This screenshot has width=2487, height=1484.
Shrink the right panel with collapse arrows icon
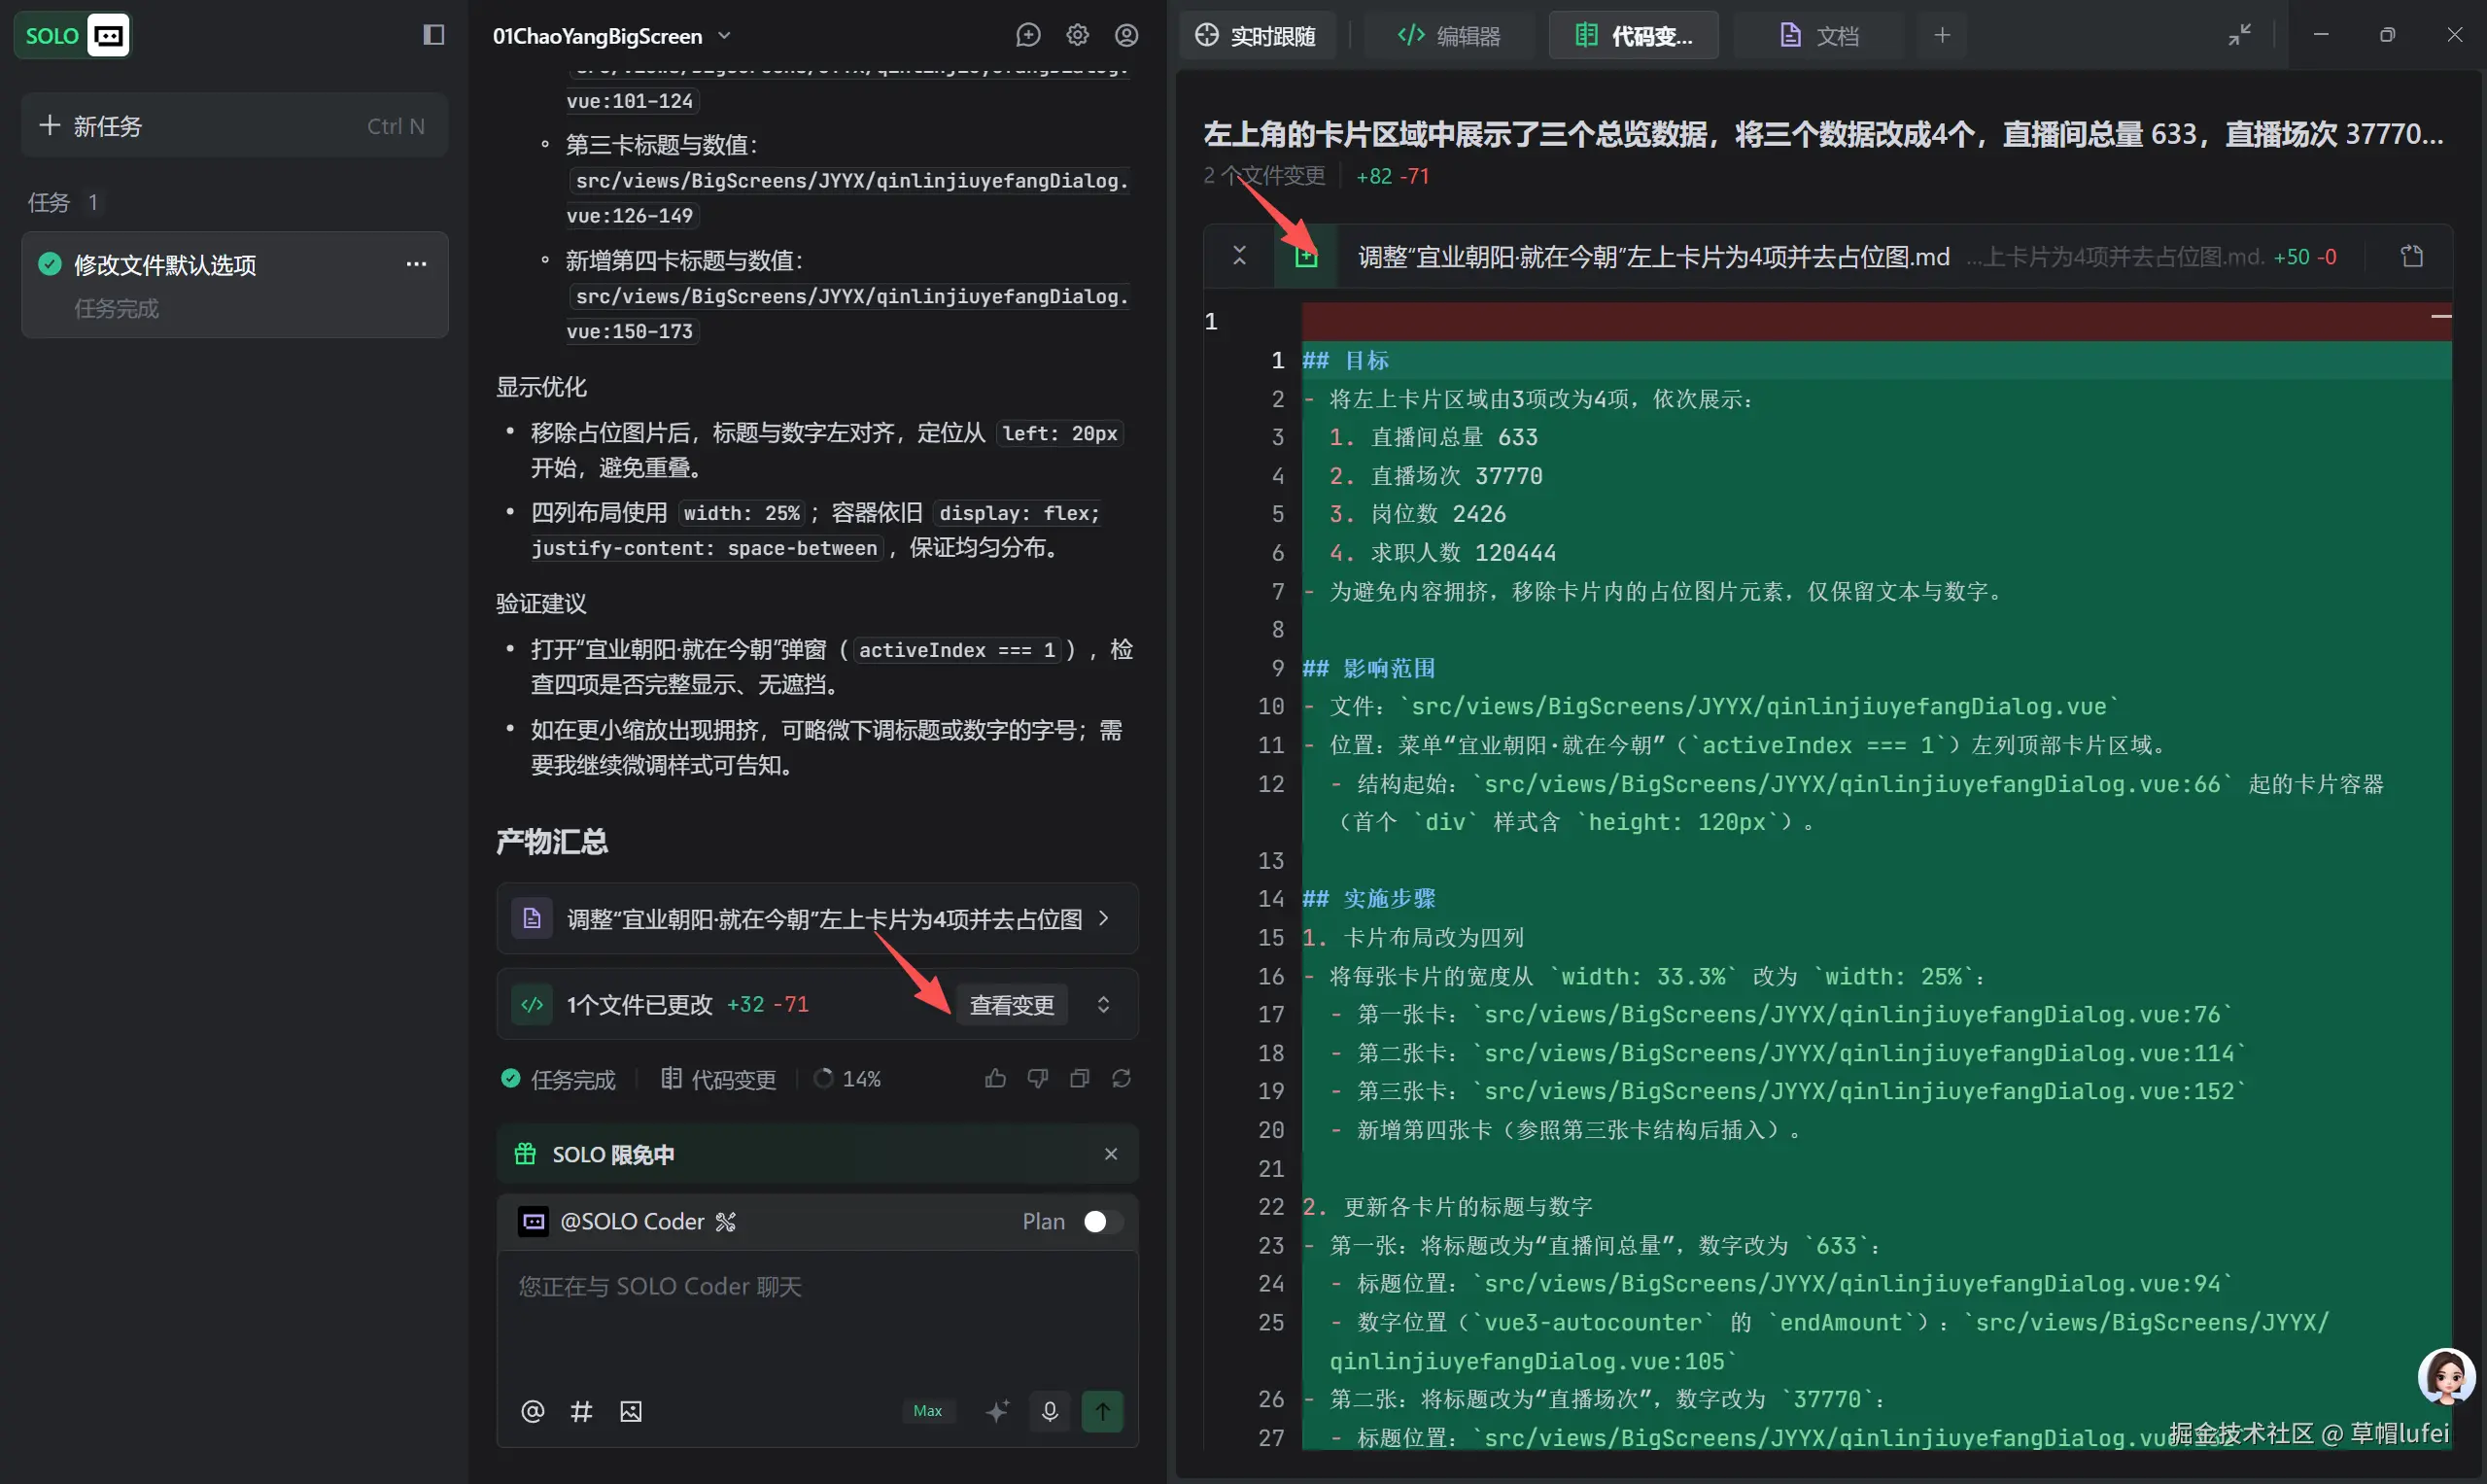[x=2240, y=35]
